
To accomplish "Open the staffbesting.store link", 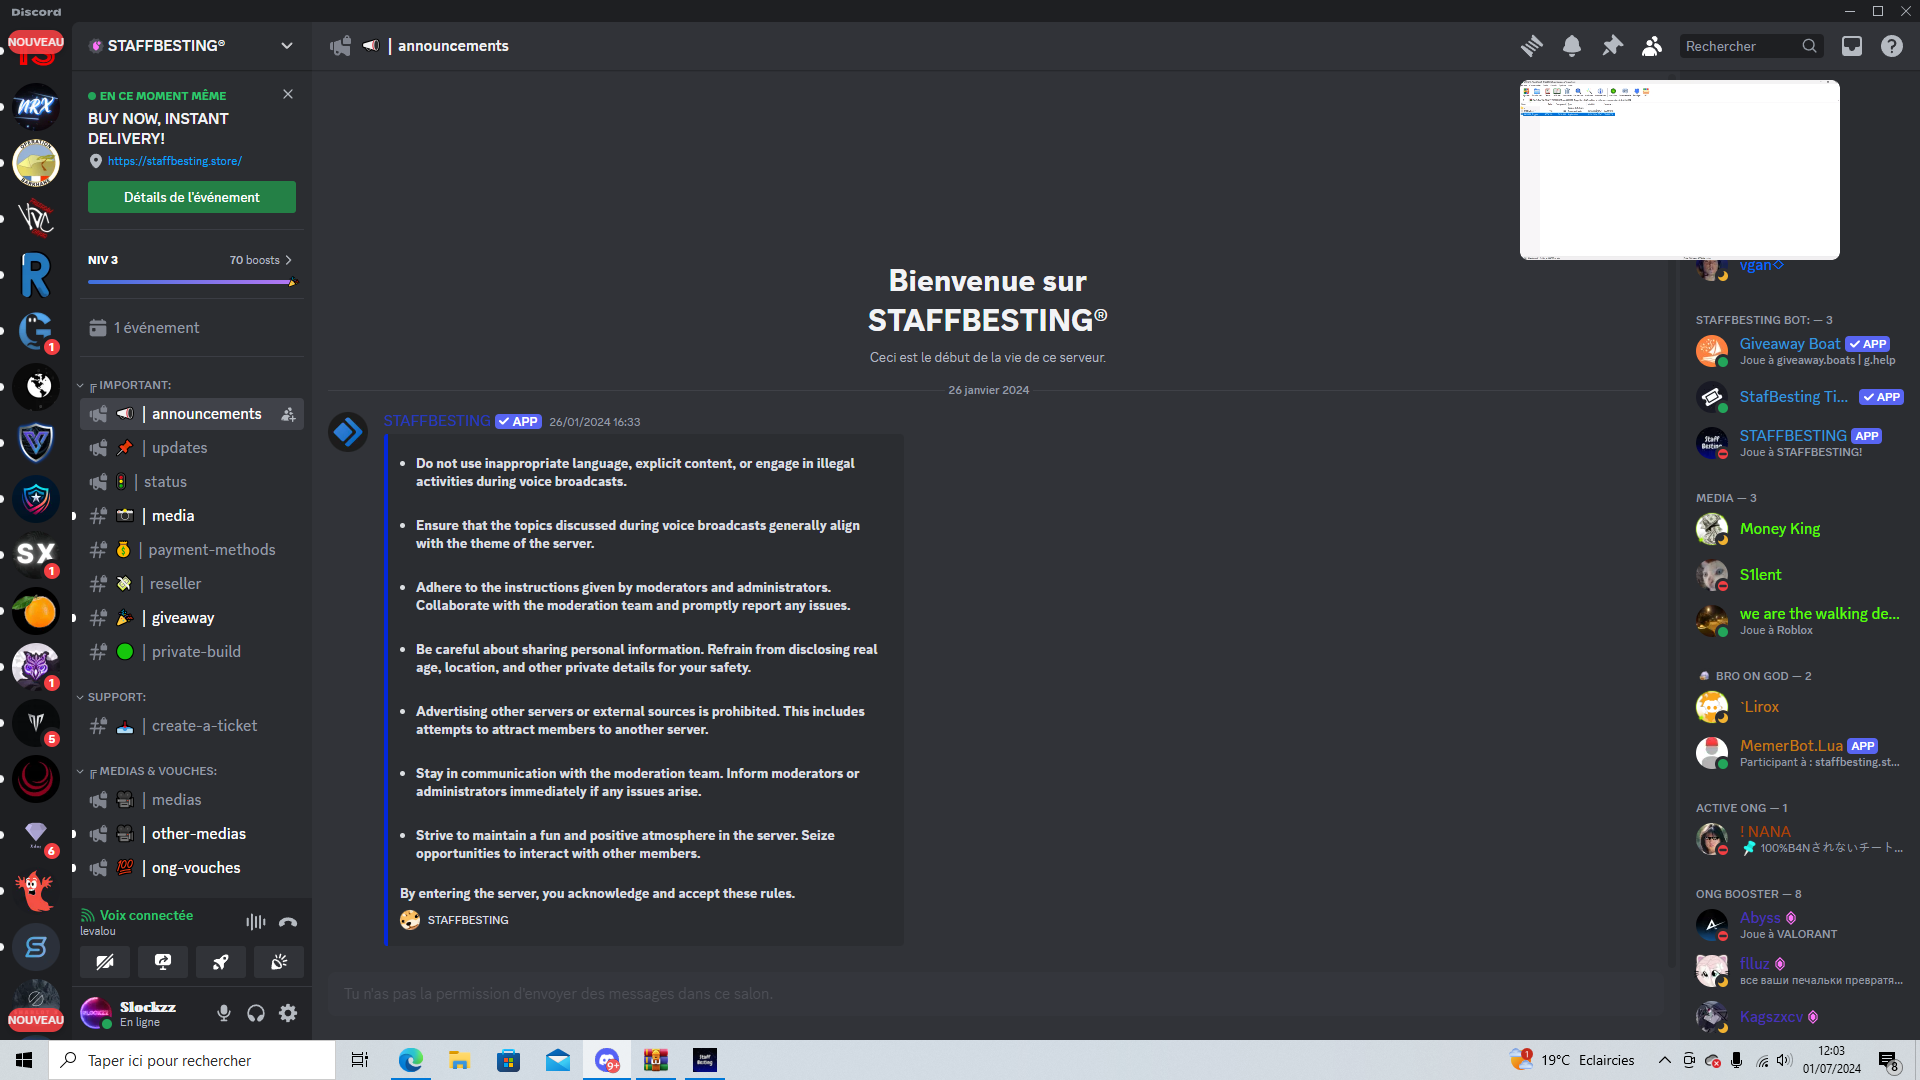I will (175, 161).
